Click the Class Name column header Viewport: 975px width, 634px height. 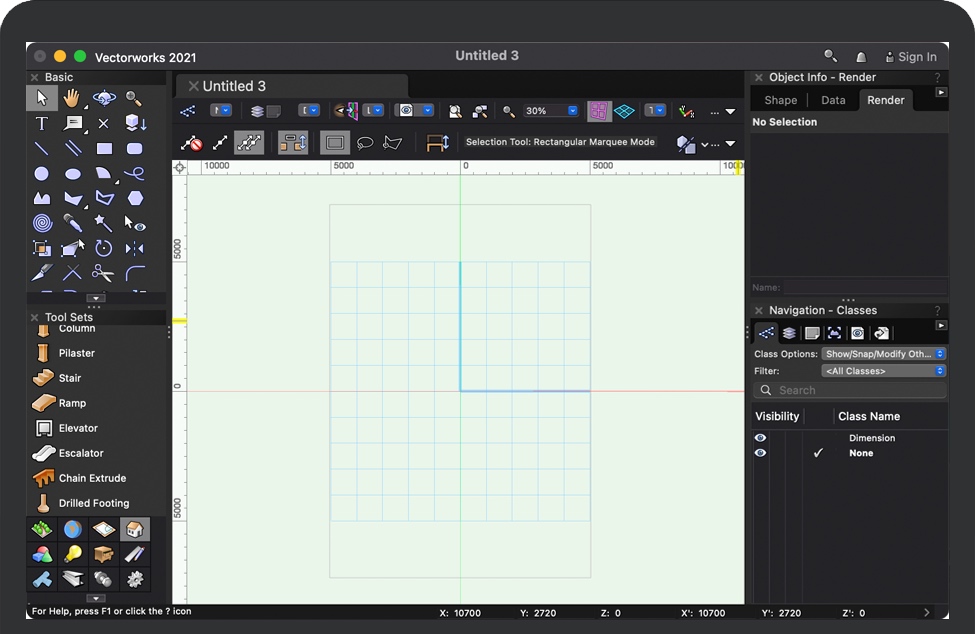868,416
